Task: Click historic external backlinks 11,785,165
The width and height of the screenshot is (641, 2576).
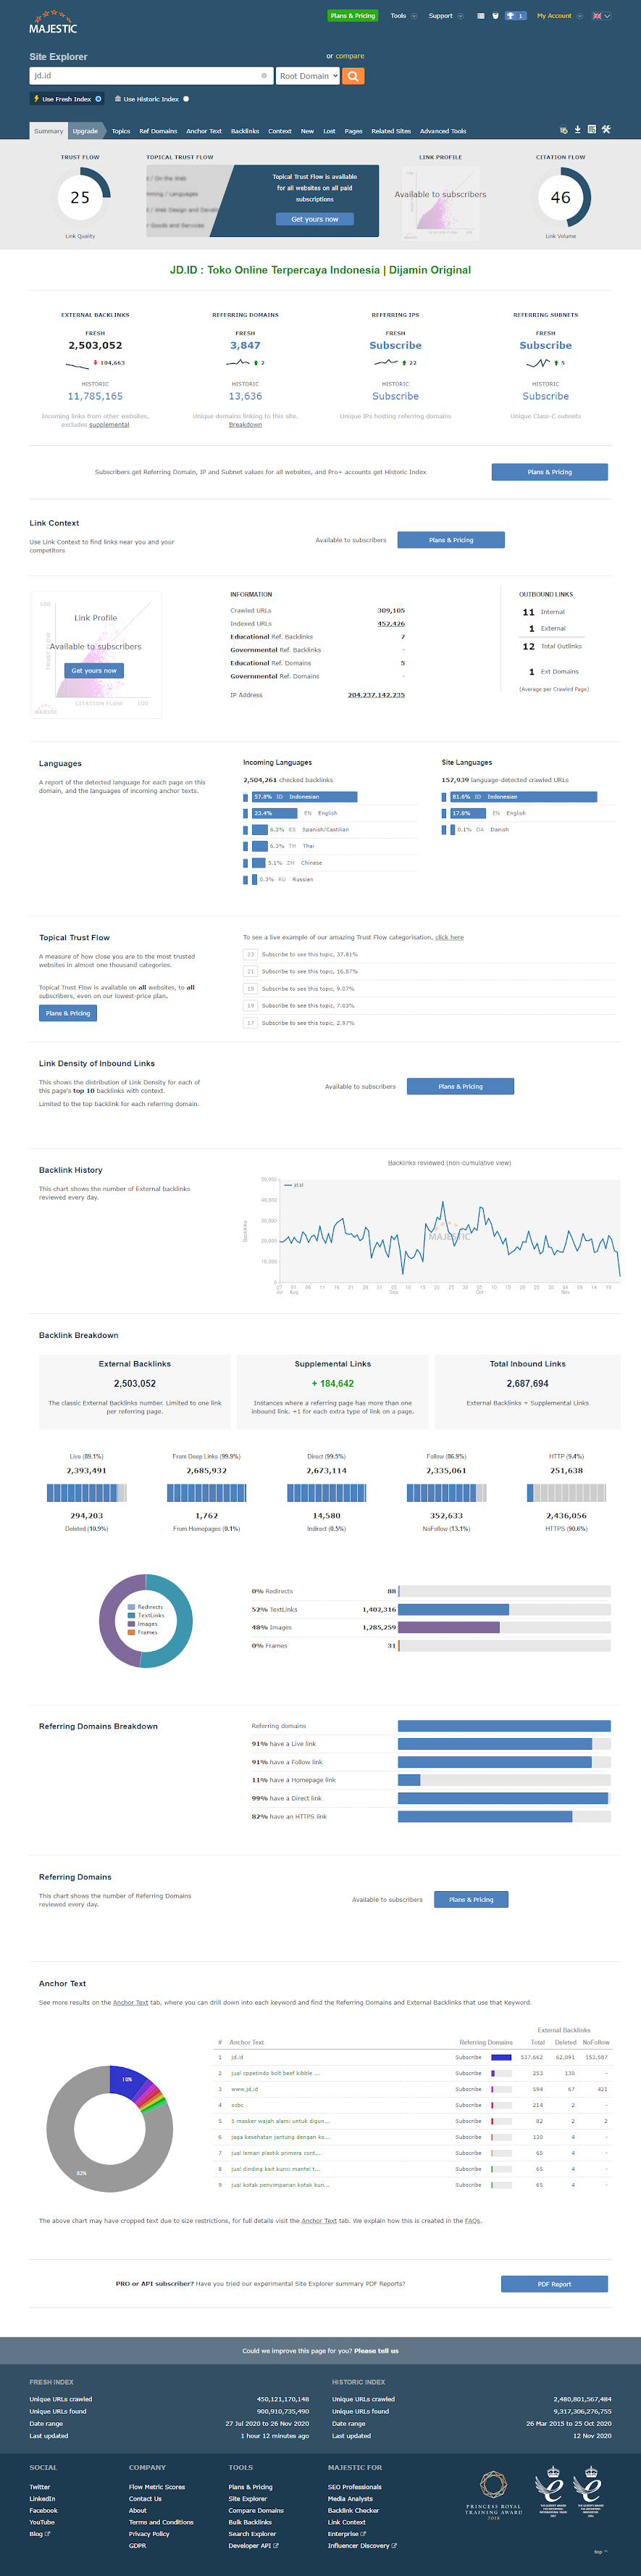Action: tap(95, 396)
